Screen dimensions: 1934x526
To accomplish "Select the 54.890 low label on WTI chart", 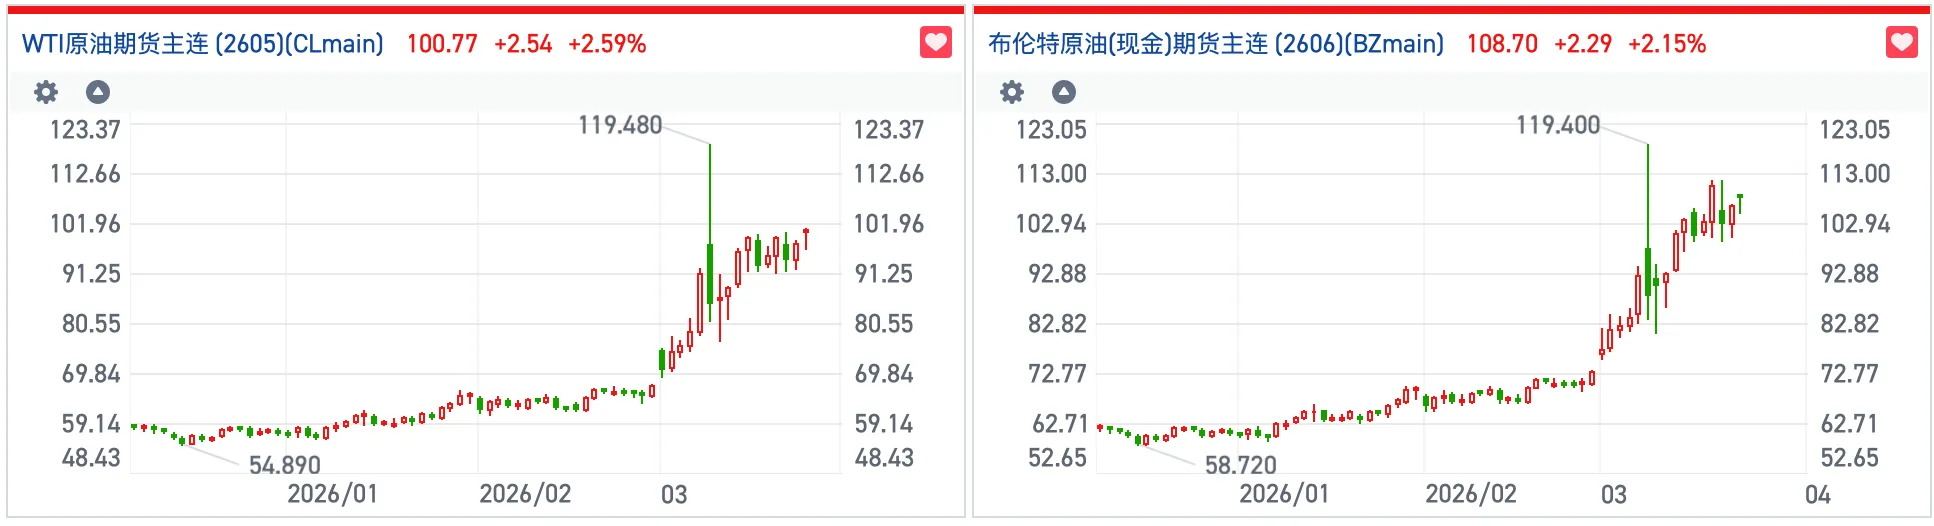I will (x=285, y=465).
